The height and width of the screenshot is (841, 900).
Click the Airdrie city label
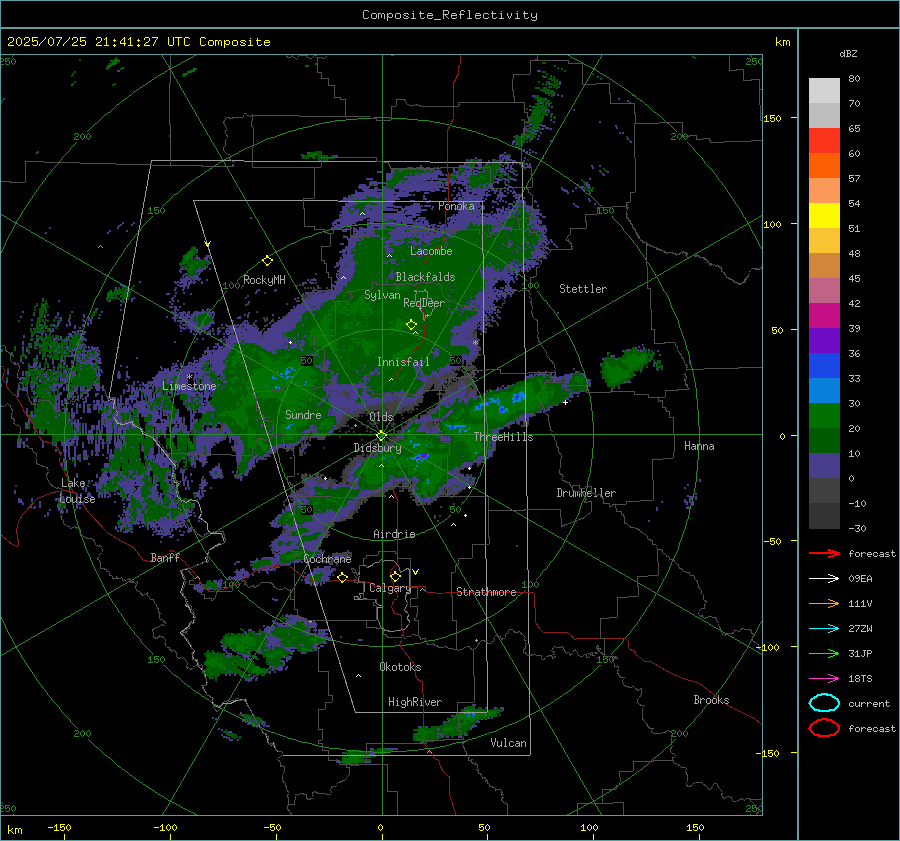[x=394, y=534]
